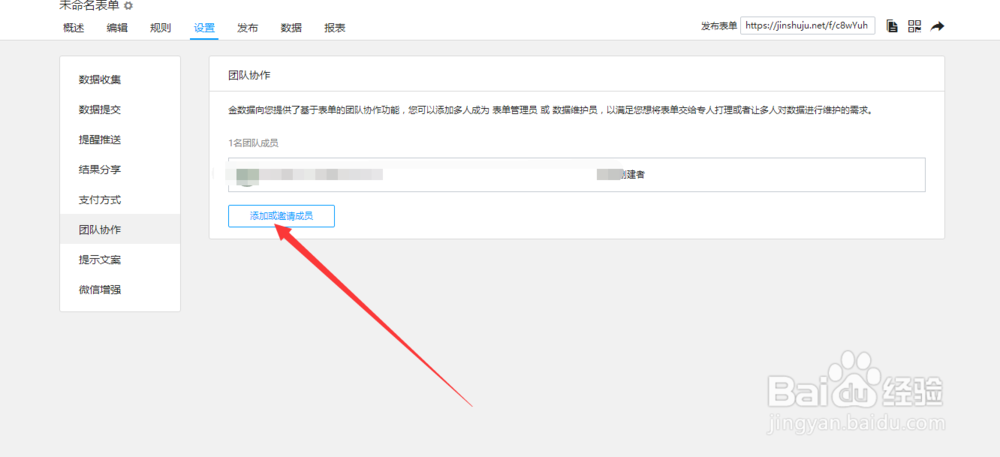The width and height of the screenshot is (1000, 457).
Task: Open the 数据 tab
Action: [x=291, y=28]
